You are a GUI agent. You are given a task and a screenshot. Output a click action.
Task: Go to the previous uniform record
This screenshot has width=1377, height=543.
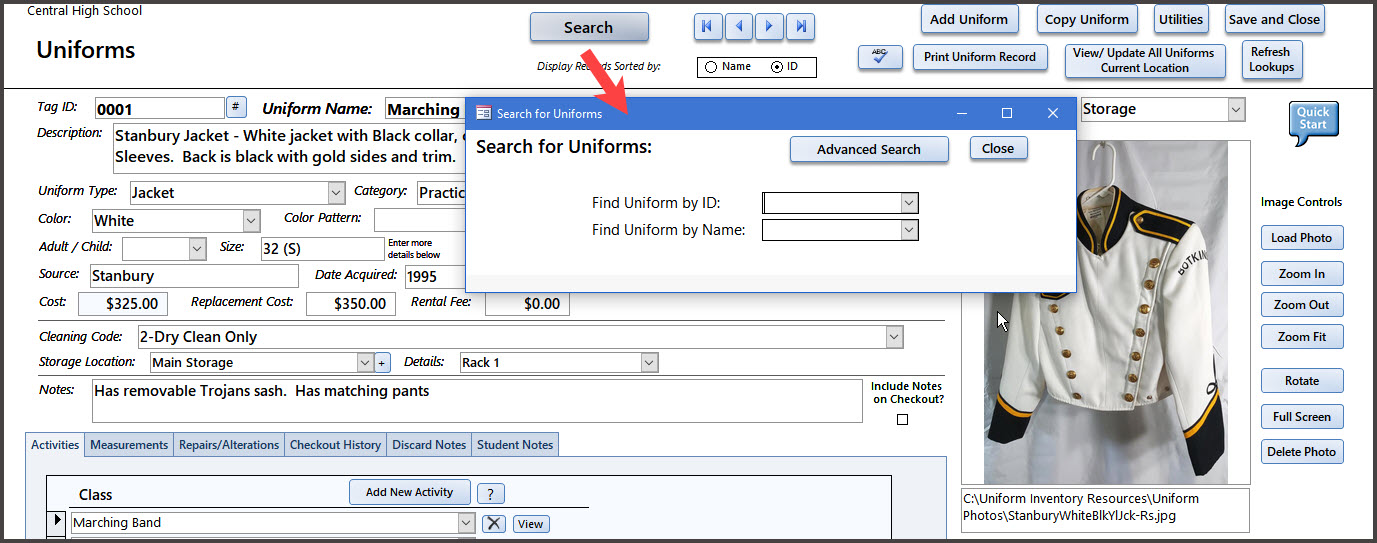pos(738,27)
